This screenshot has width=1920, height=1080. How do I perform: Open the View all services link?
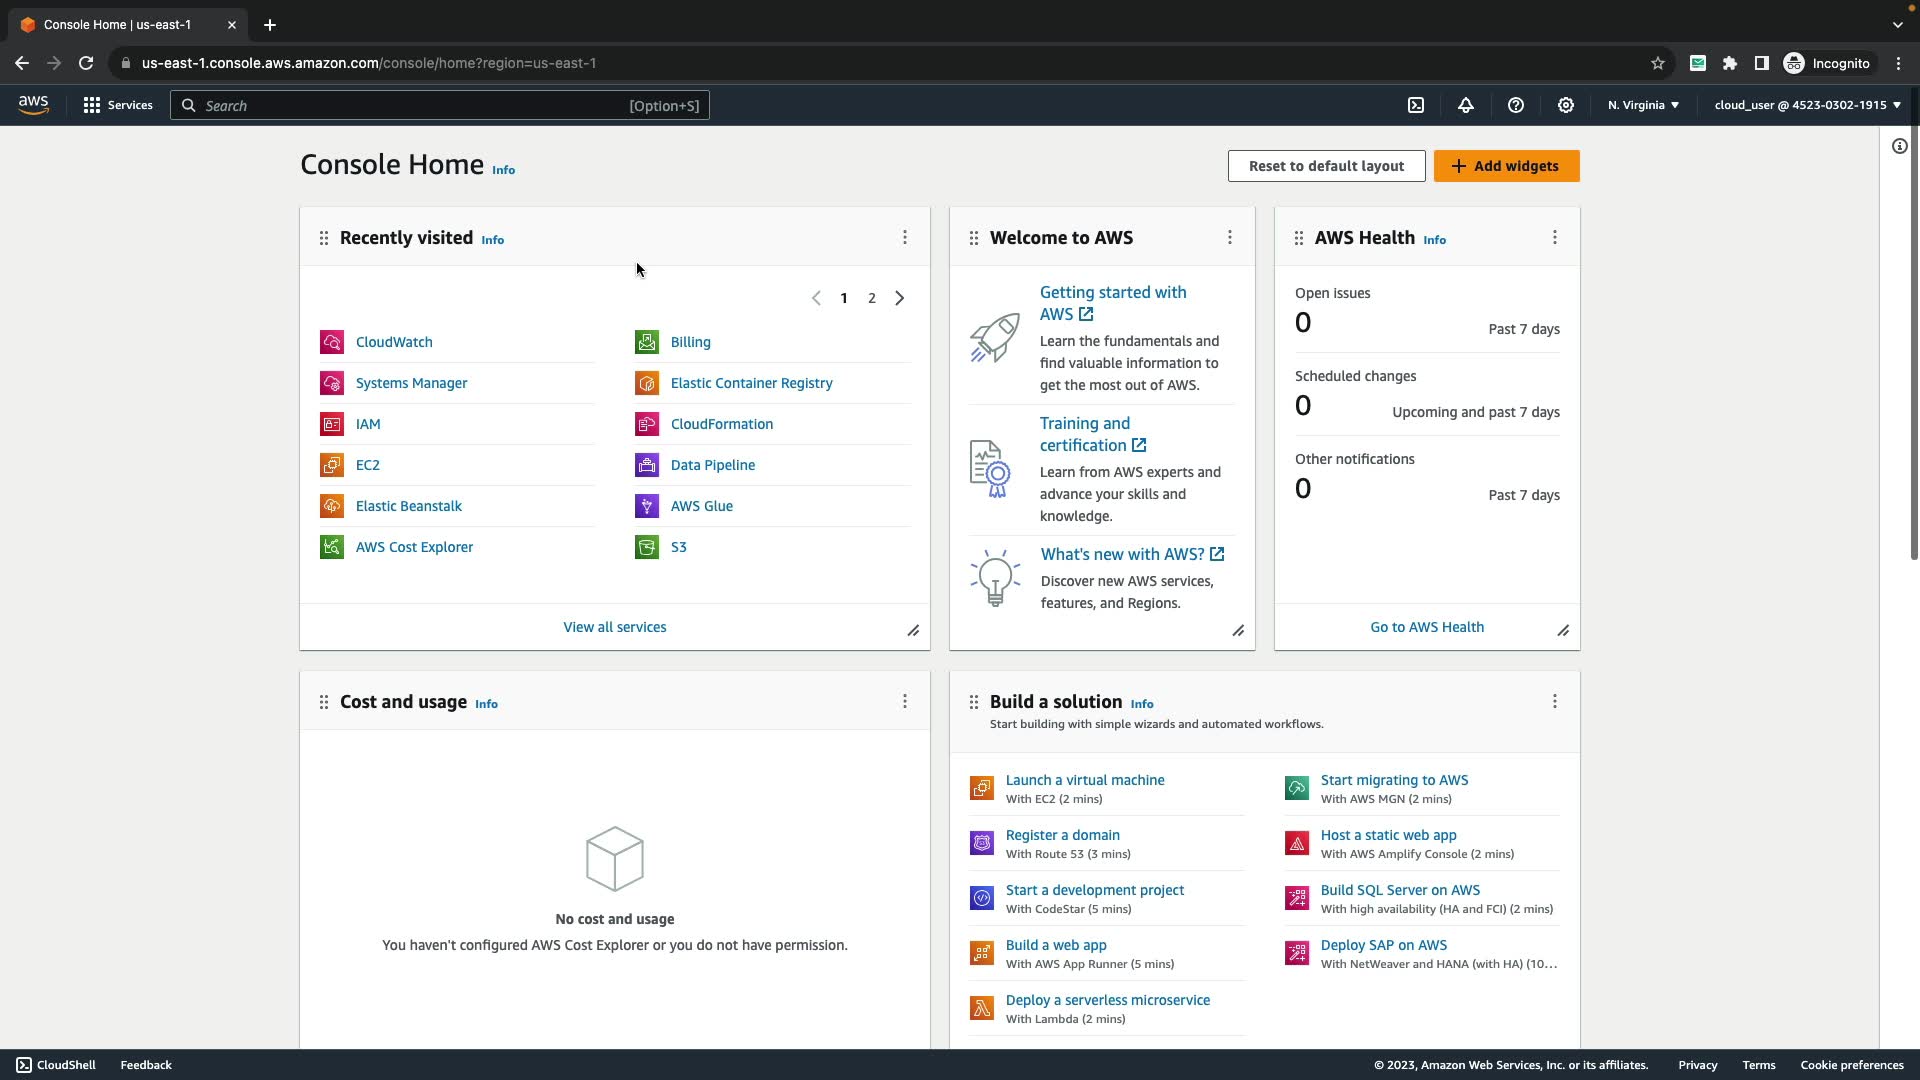[x=614, y=627]
